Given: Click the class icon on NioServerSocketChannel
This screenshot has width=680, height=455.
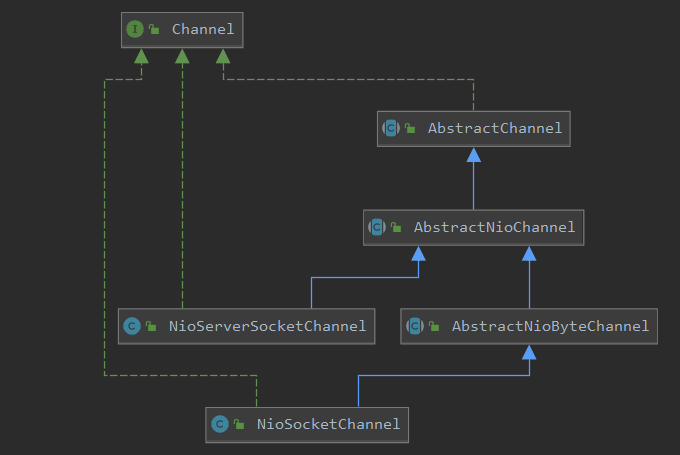Looking at the screenshot, I should pyautogui.click(x=130, y=326).
